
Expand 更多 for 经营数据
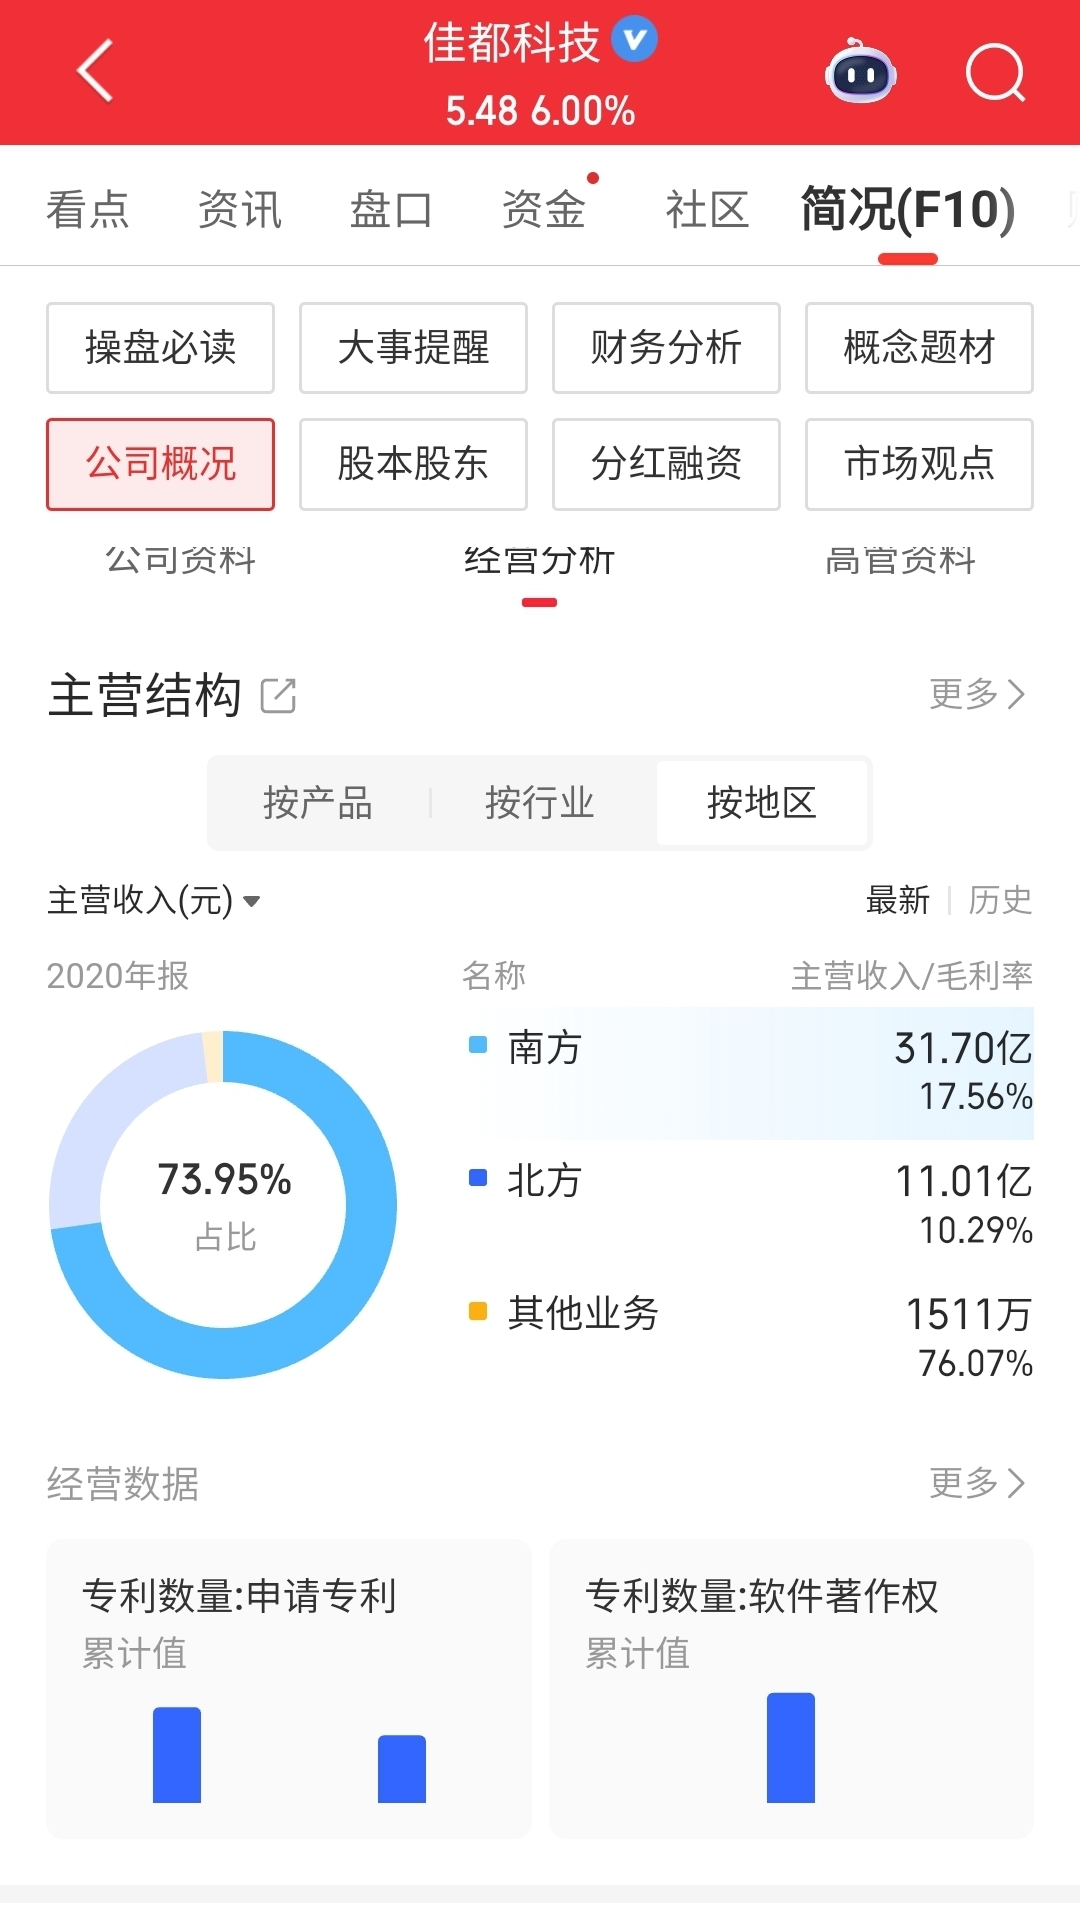[x=978, y=1483]
